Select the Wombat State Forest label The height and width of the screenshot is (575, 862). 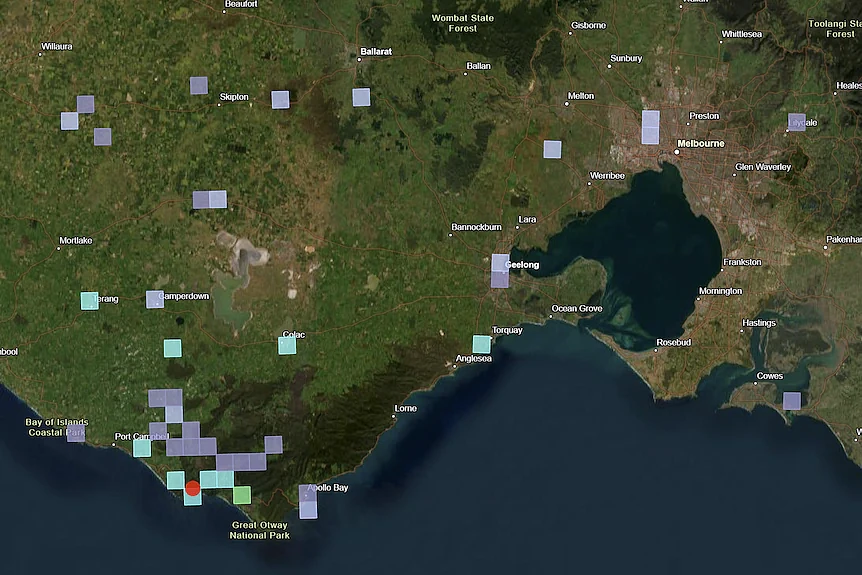pyautogui.click(x=463, y=23)
